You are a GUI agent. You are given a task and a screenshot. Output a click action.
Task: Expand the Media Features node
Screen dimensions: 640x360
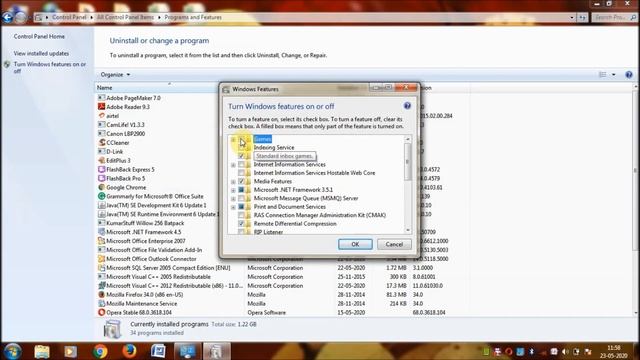[233, 182]
